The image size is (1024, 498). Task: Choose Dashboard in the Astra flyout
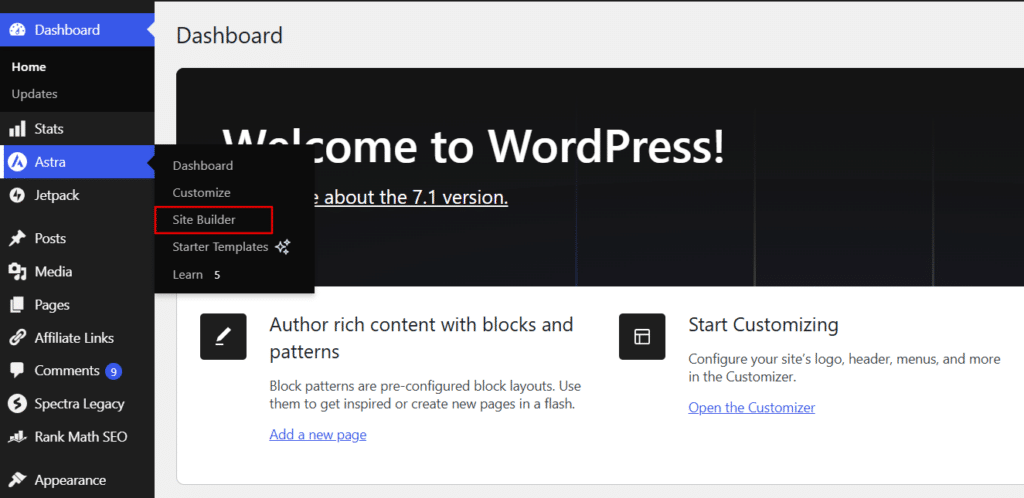point(202,166)
